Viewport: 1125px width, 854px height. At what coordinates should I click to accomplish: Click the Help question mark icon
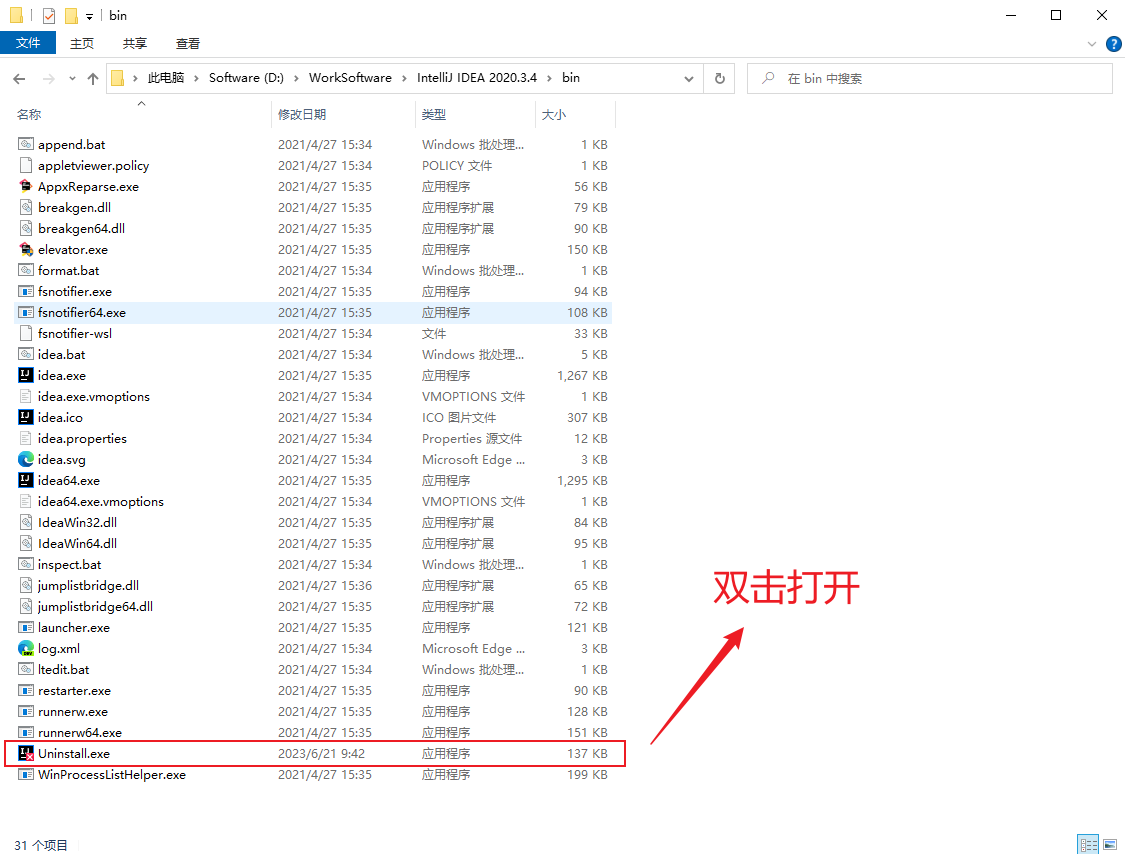click(1113, 44)
